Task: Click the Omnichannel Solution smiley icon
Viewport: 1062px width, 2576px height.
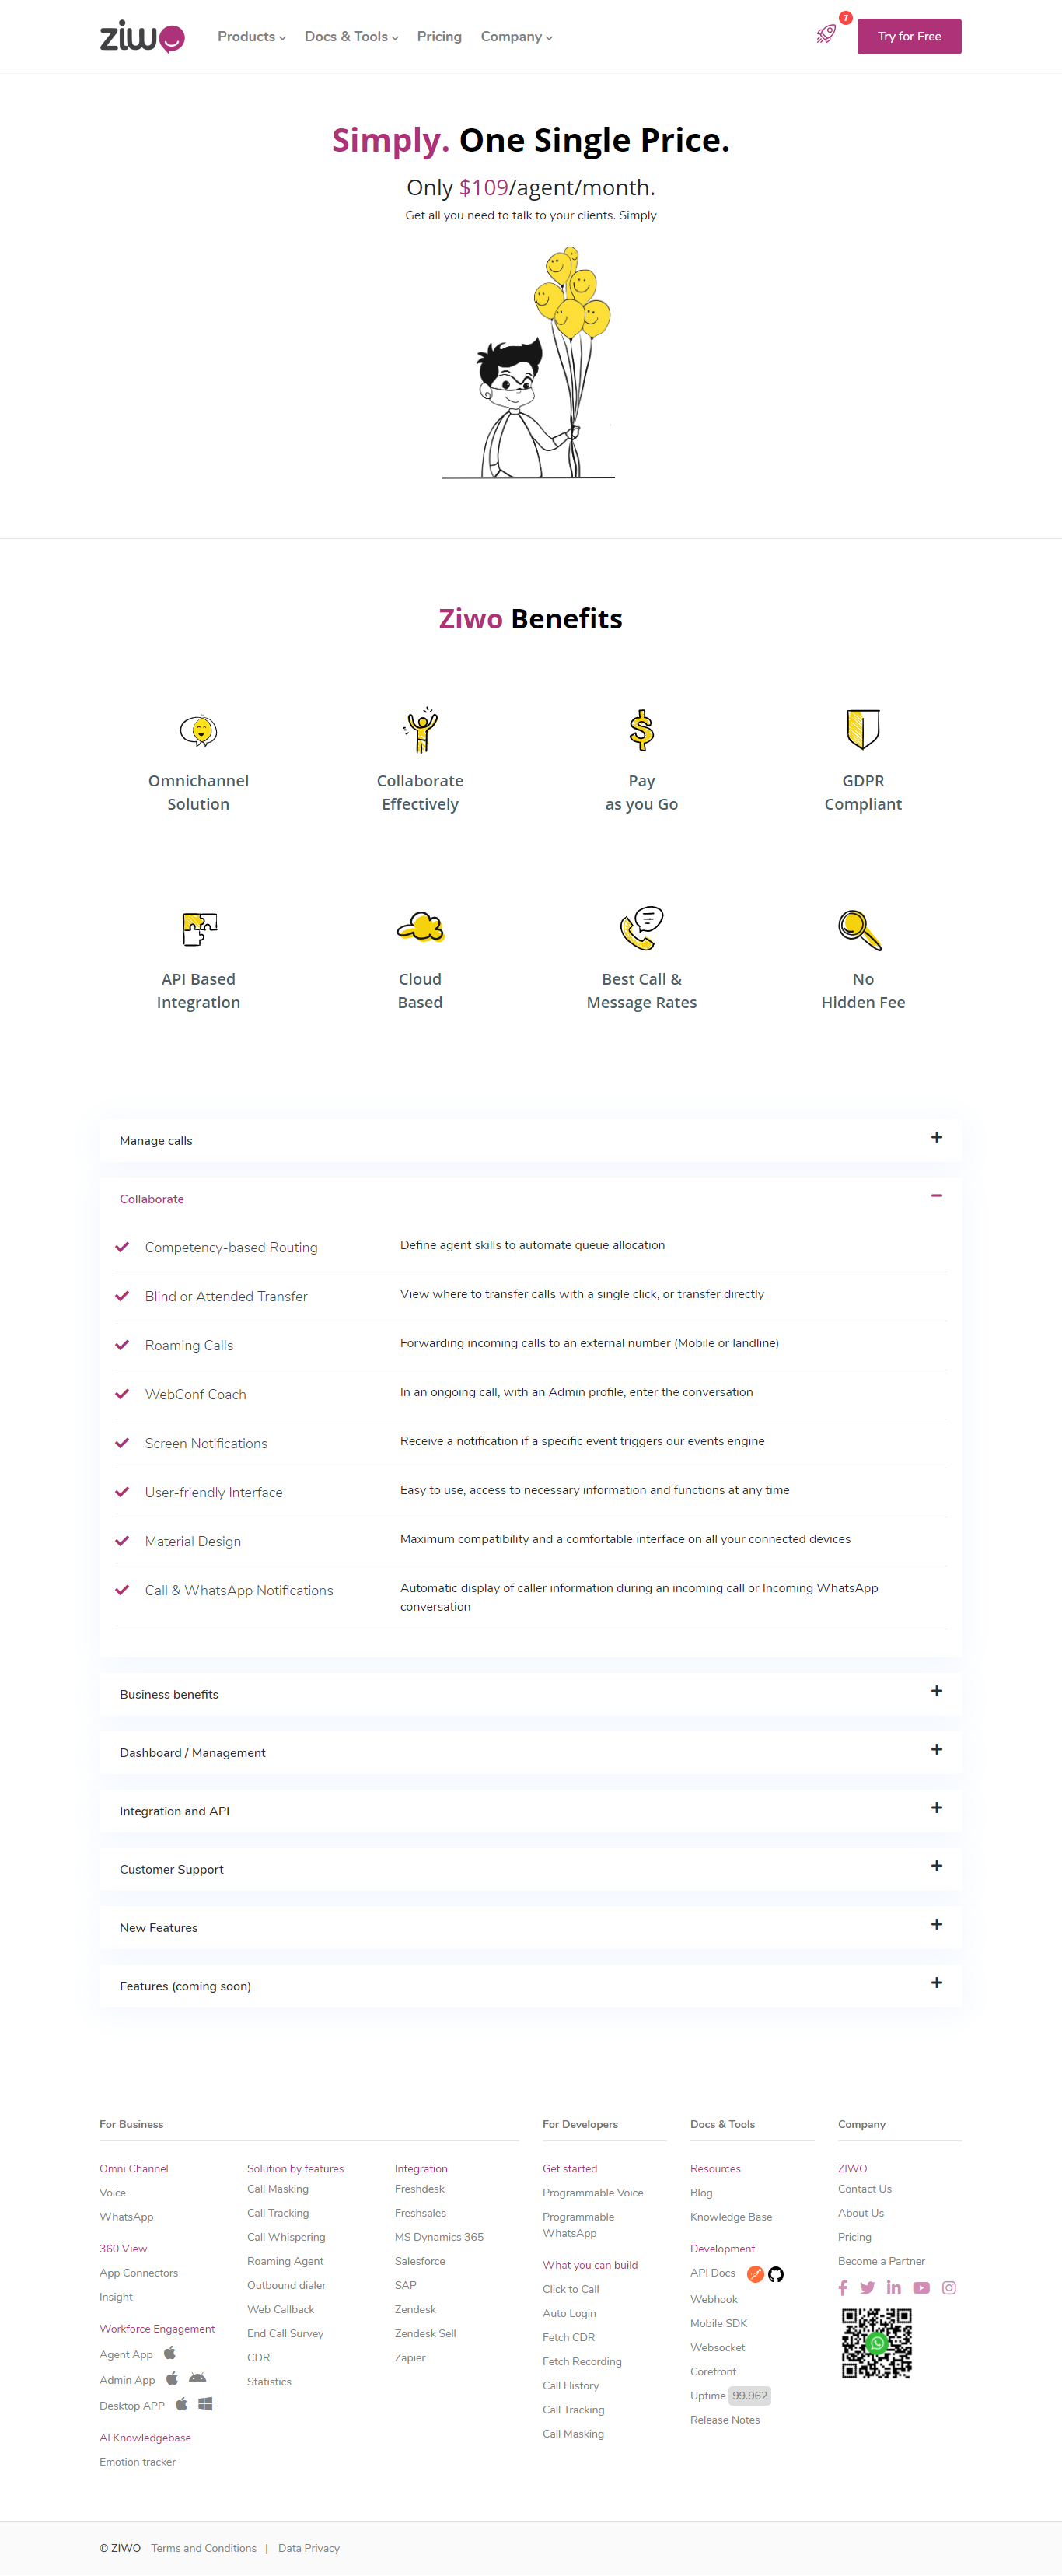Action: click(198, 731)
